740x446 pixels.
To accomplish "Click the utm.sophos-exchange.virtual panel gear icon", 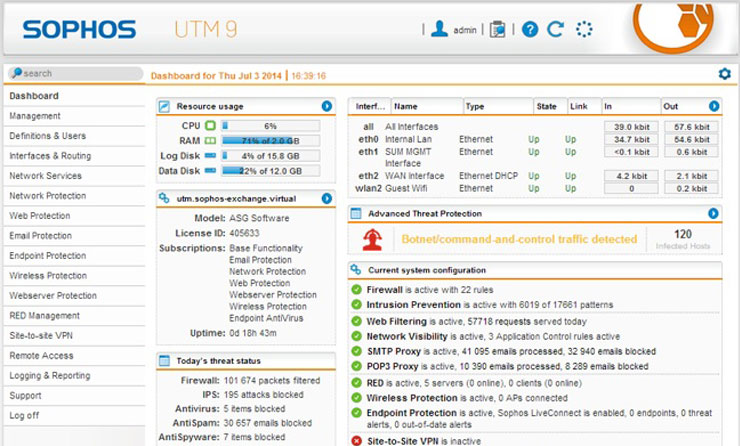I will 164,198.
